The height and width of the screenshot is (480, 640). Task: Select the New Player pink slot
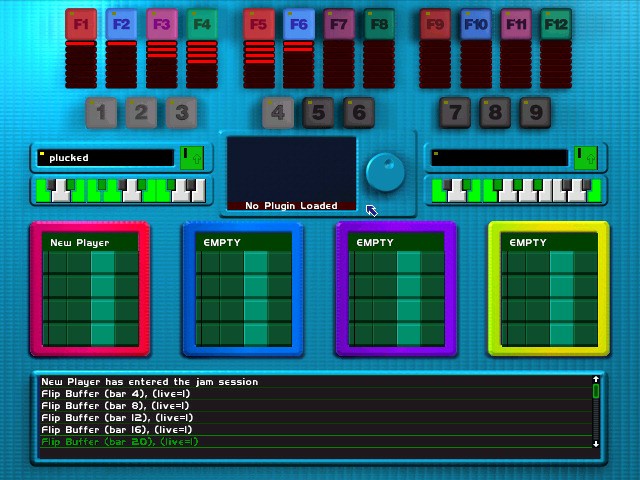pos(91,290)
